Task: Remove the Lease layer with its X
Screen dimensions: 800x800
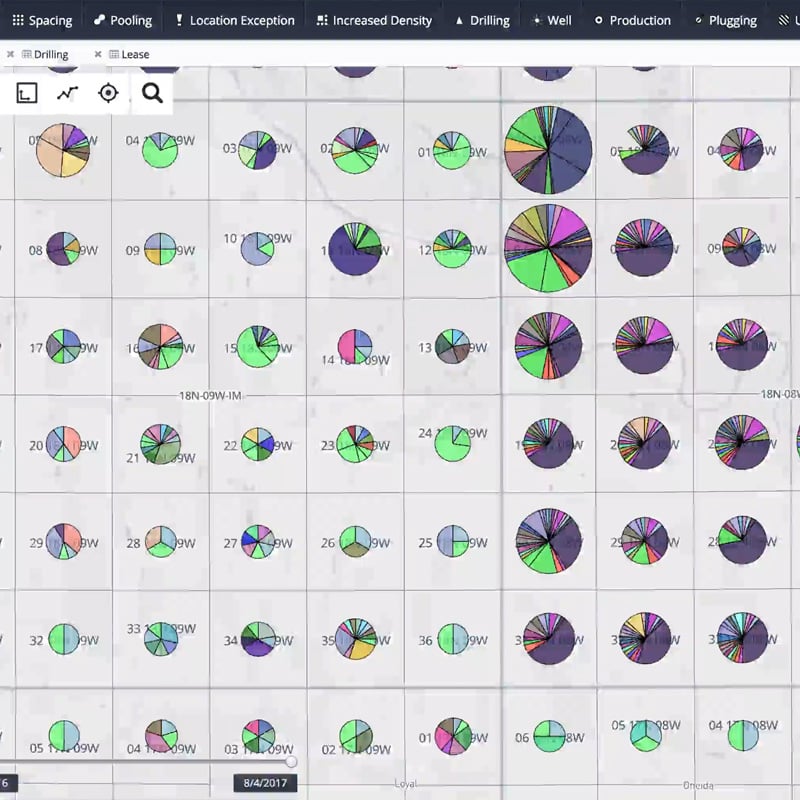Action: point(98,55)
